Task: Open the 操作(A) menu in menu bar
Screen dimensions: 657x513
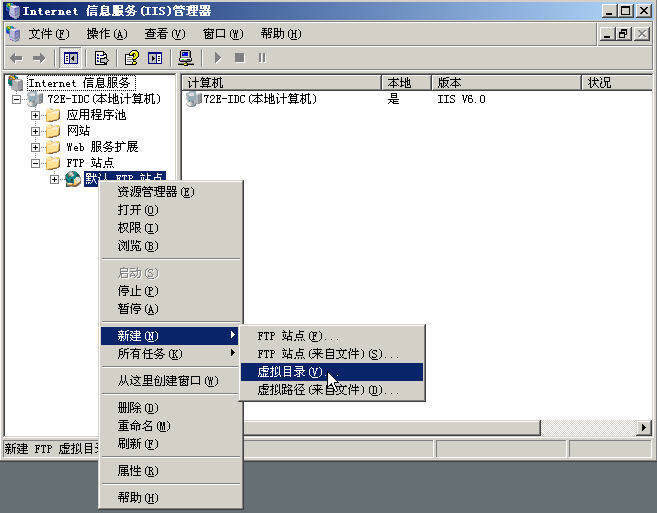Action: coord(106,34)
